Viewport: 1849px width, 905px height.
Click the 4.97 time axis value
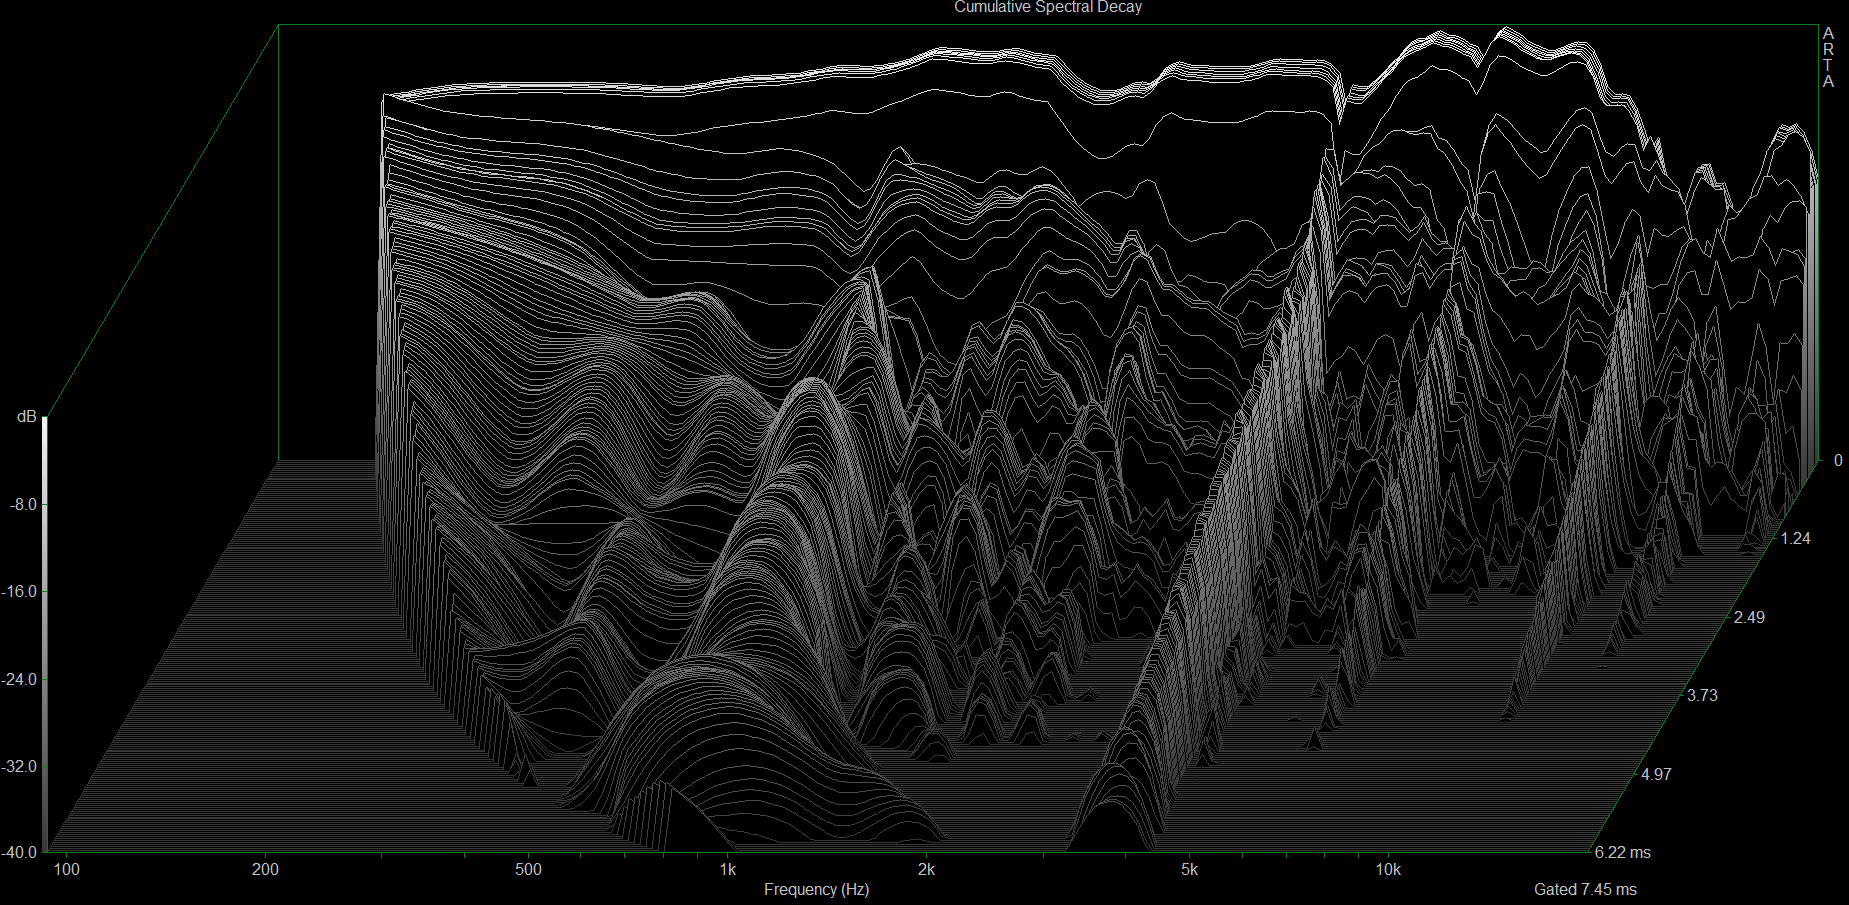(x=1656, y=774)
